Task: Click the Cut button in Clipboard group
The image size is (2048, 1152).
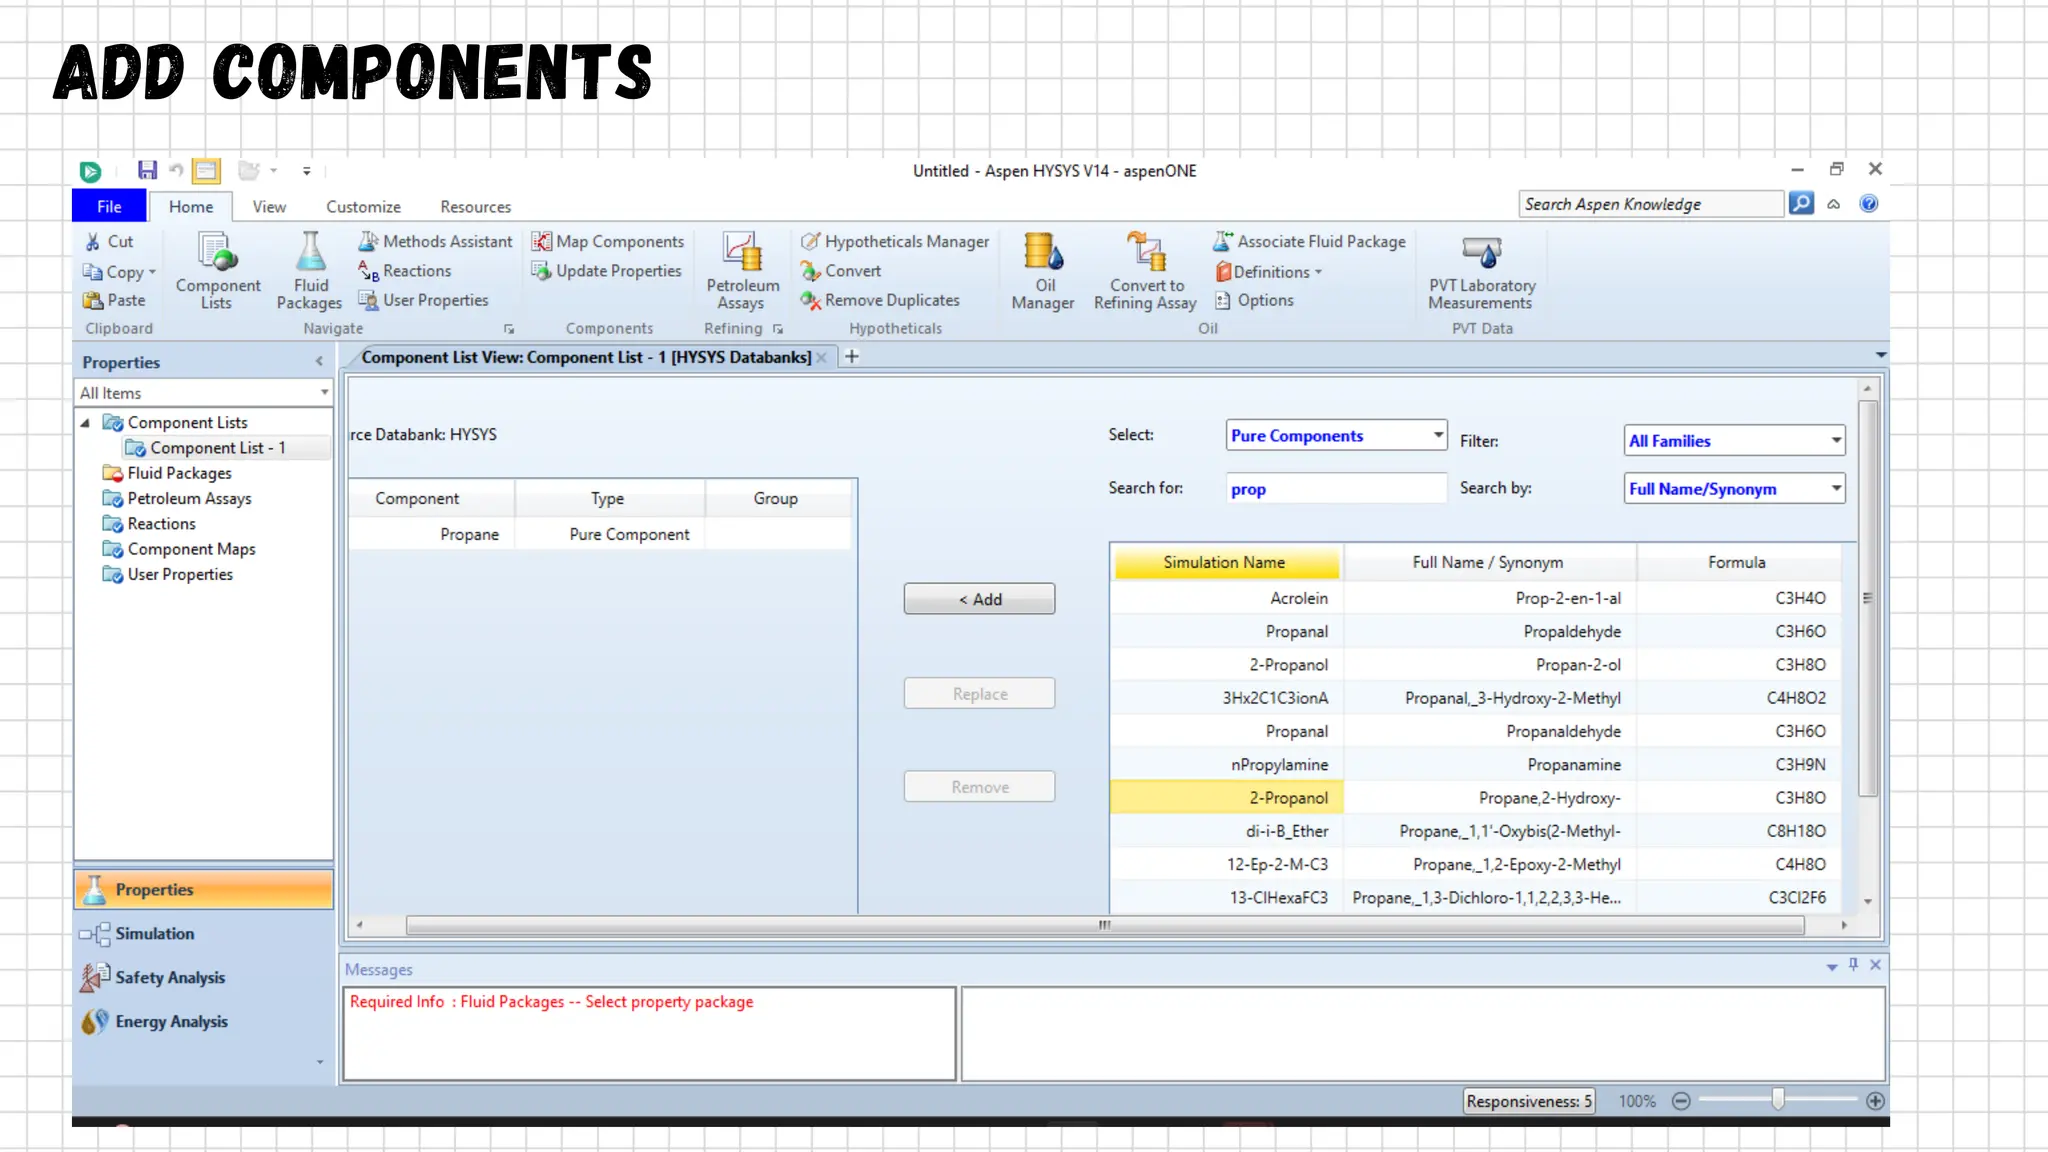Action: pyautogui.click(x=109, y=241)
